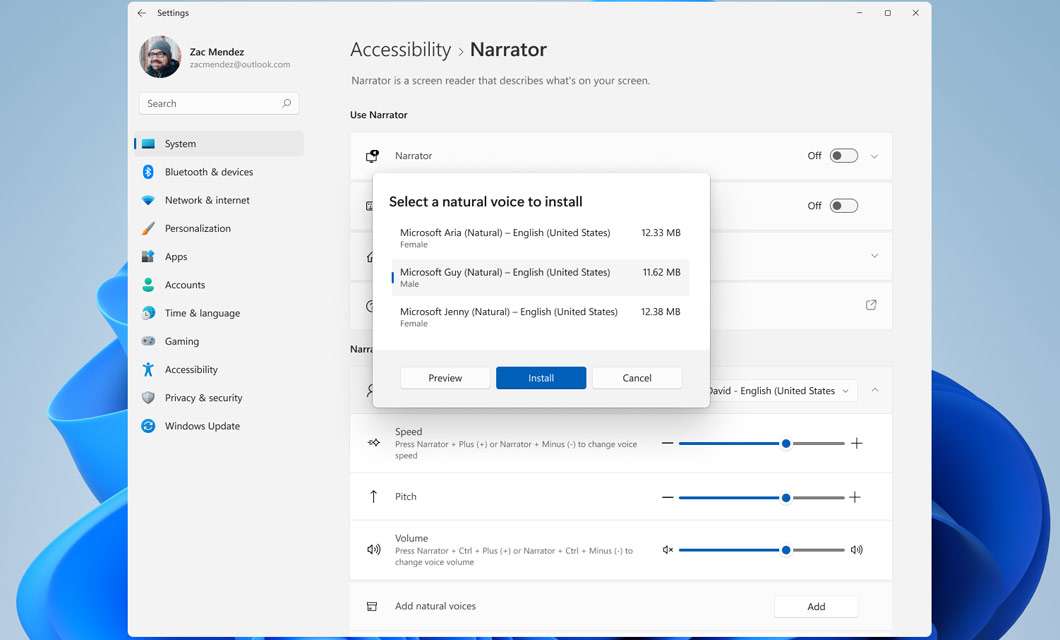This screenshot has width=1060, height=640.
Task: Turn on the Narrator toggle
Action: [x=843, y=155]
